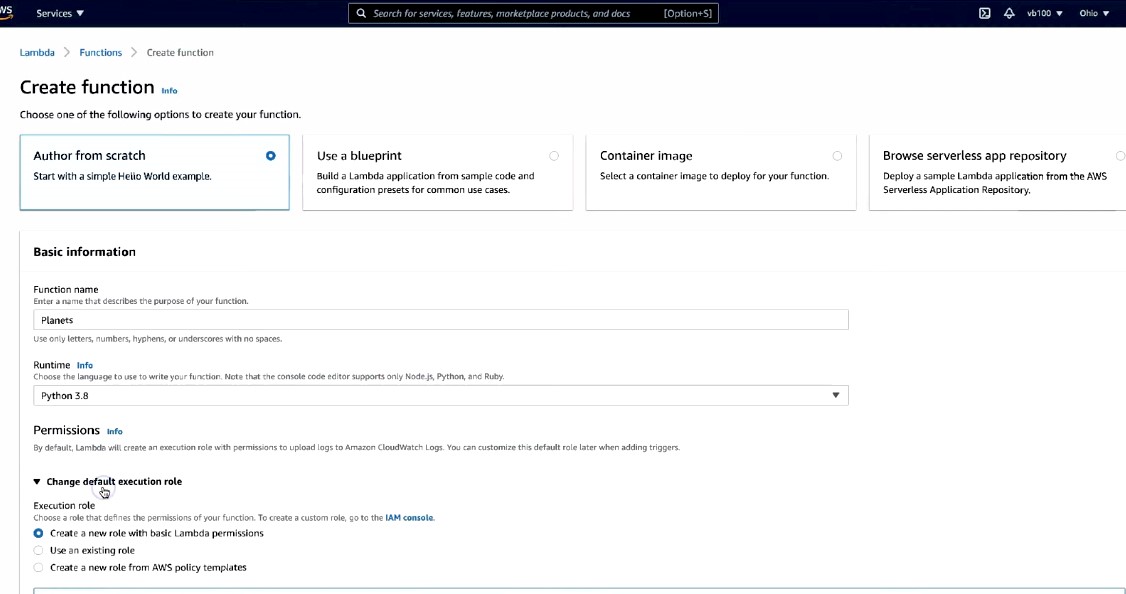
Task: Open the Runtime Info link
Action: click(85, 365)
